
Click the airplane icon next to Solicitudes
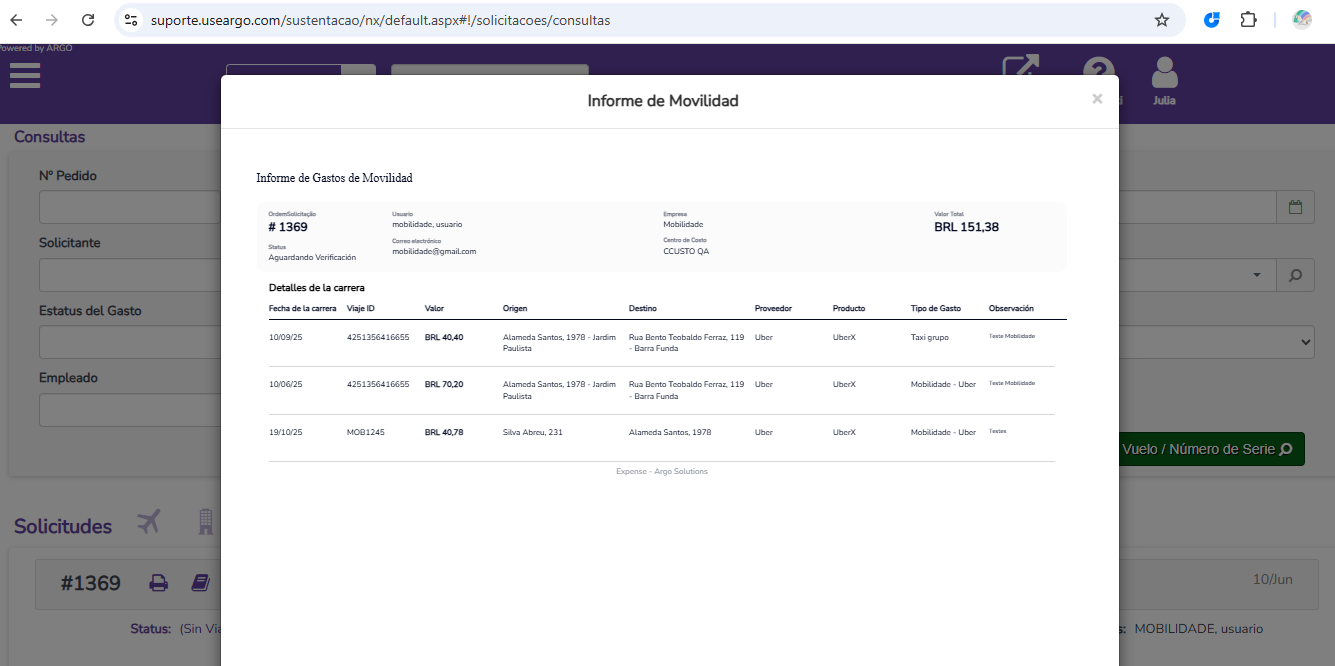coord(149,522)
